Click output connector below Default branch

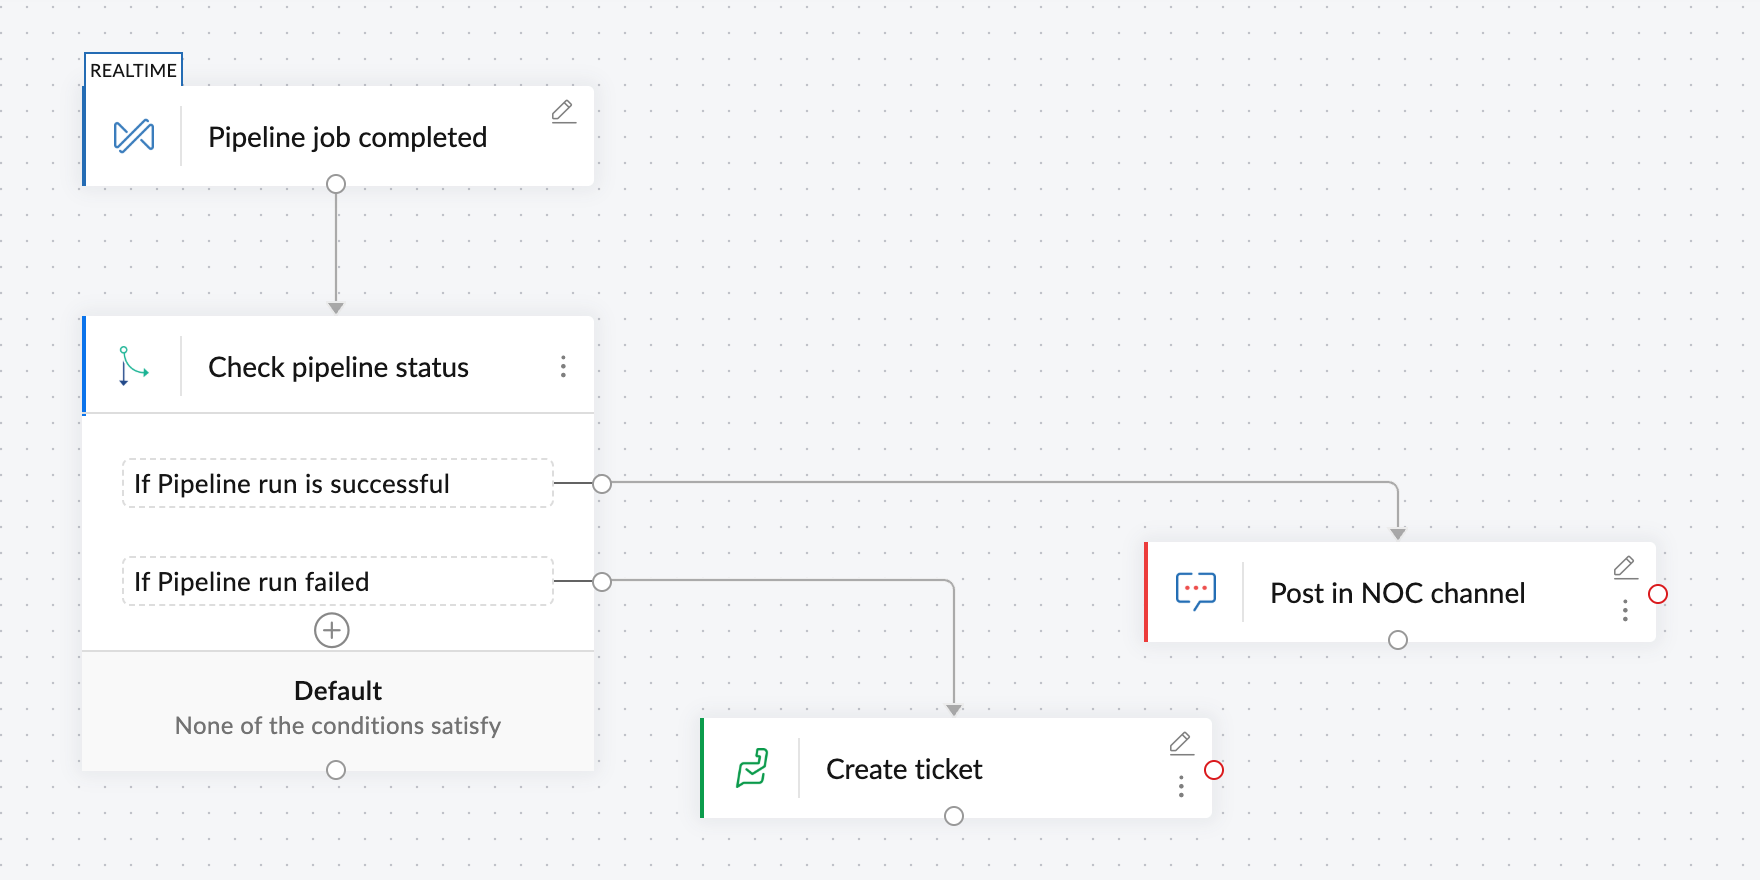click(x=336, y=770)
